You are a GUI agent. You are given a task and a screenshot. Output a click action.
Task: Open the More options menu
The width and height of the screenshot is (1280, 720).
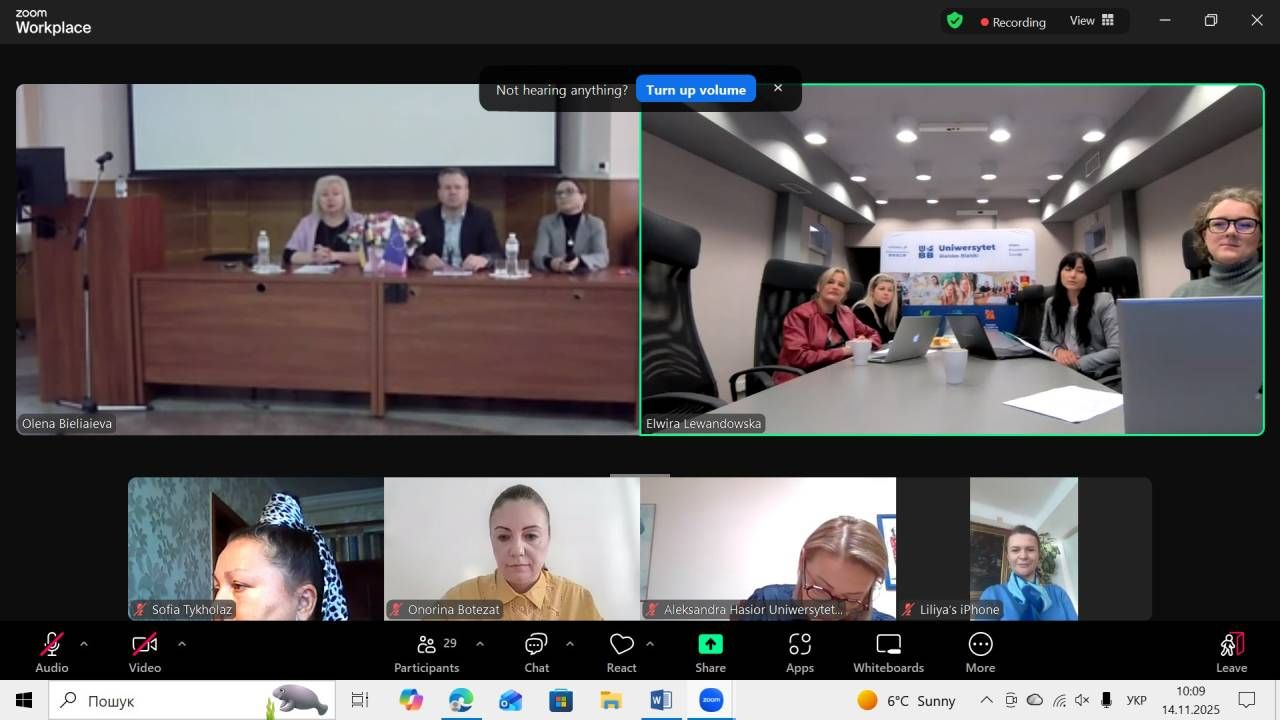(980, 652)
